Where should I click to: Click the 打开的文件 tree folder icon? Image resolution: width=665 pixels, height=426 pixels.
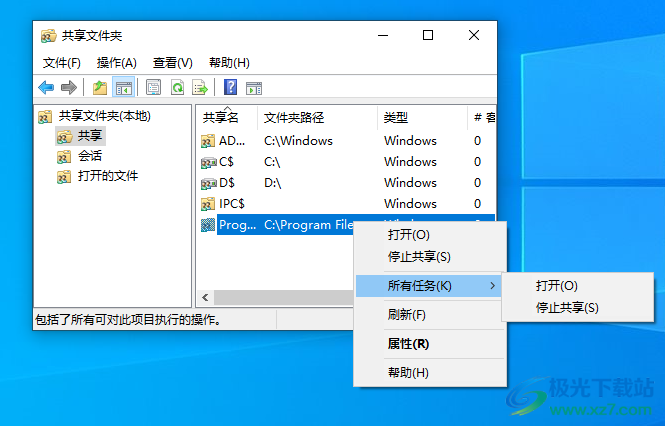(x=64, y=177)
